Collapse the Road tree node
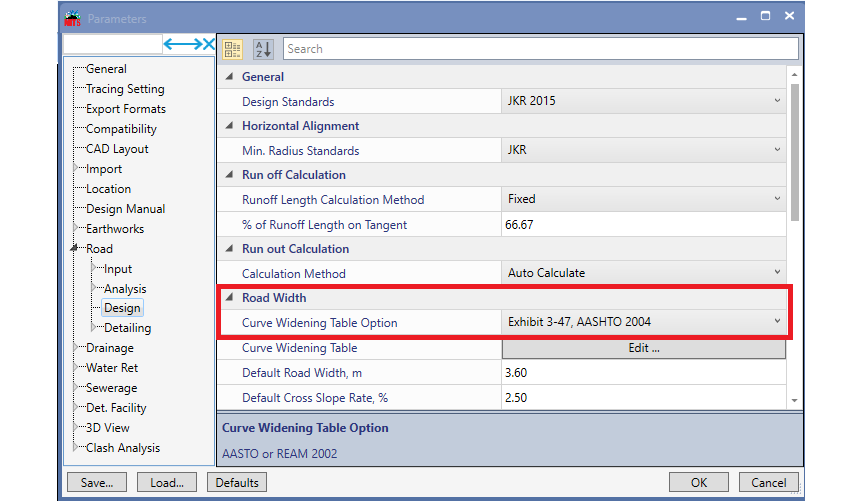 pyautogui.click(x=75, y=249)
